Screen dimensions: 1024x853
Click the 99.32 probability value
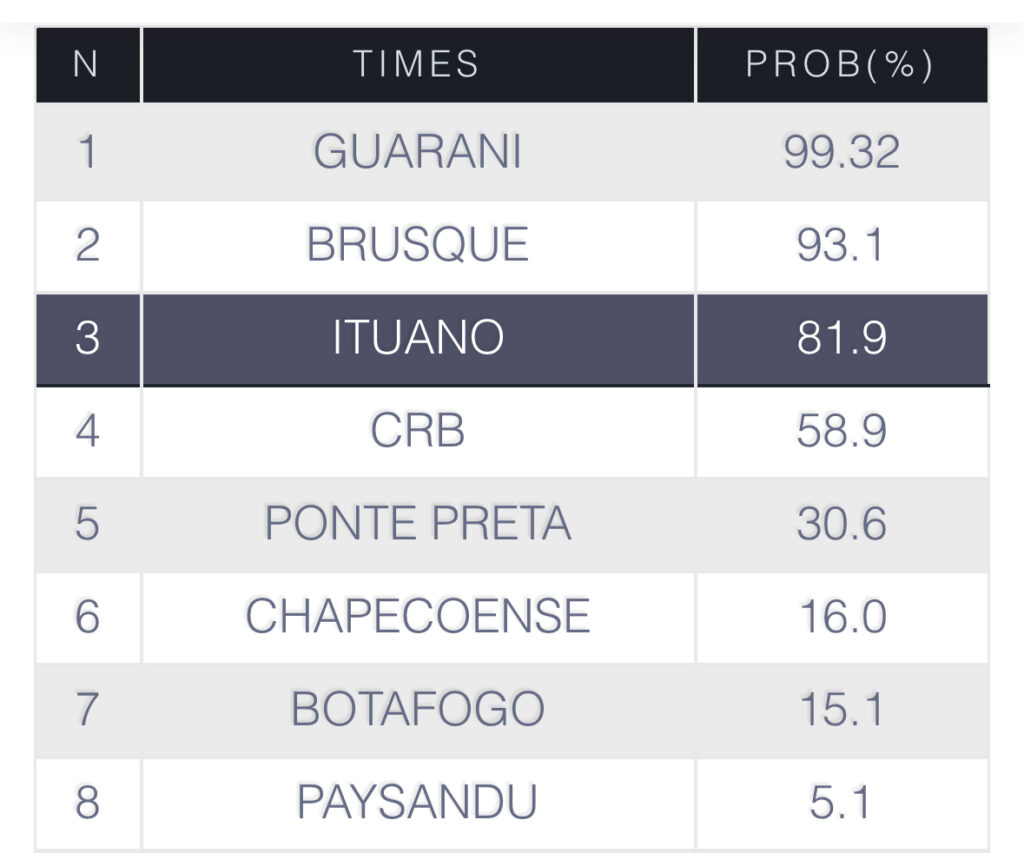coord(841,152)
